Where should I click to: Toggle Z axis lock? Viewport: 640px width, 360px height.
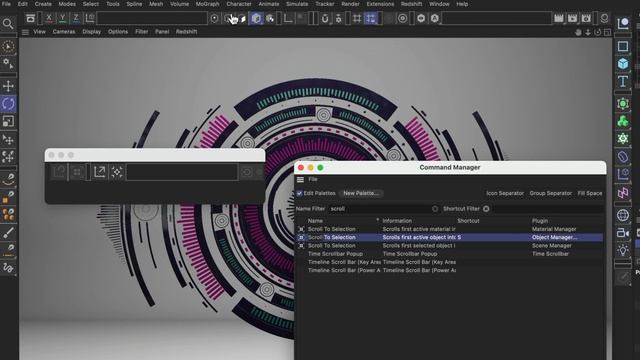click(76, 18)
